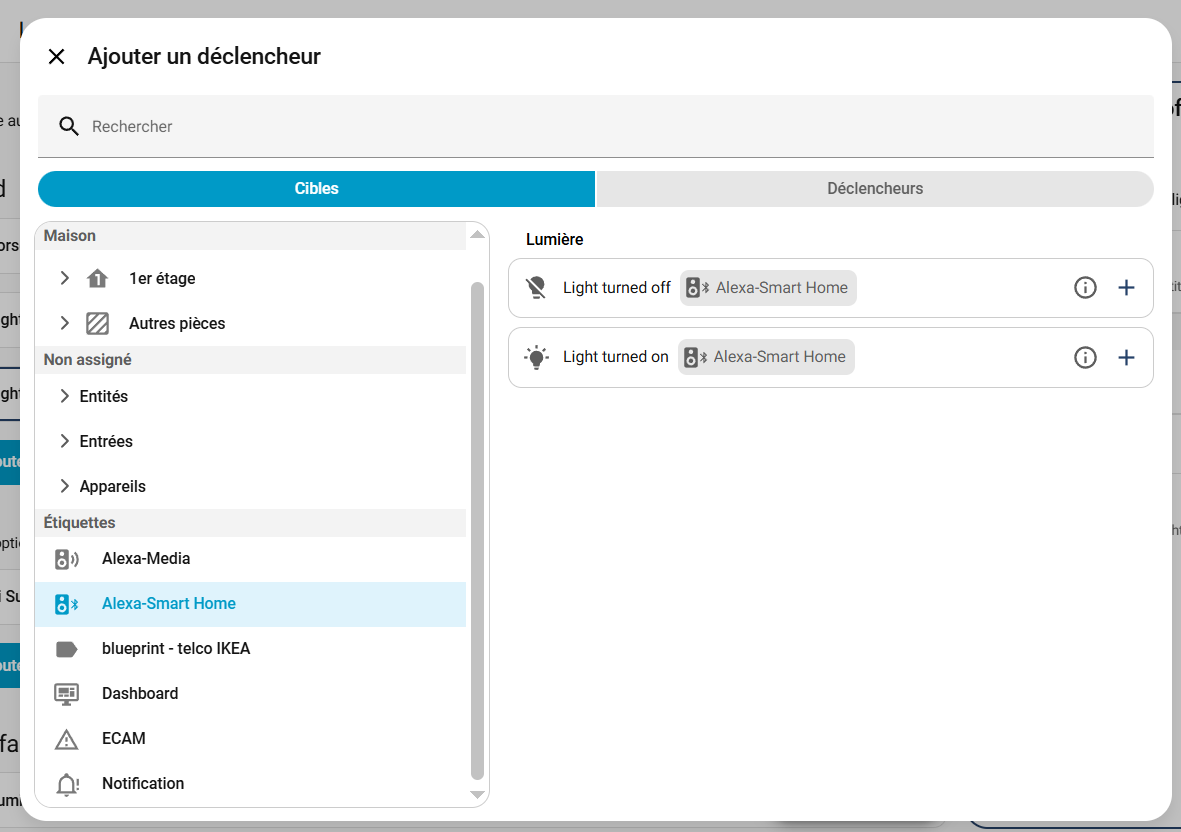Select the Alexa-Media speaker label icon
The height and width of the screenshot is (832, 1181).
(x=66, y=559)
